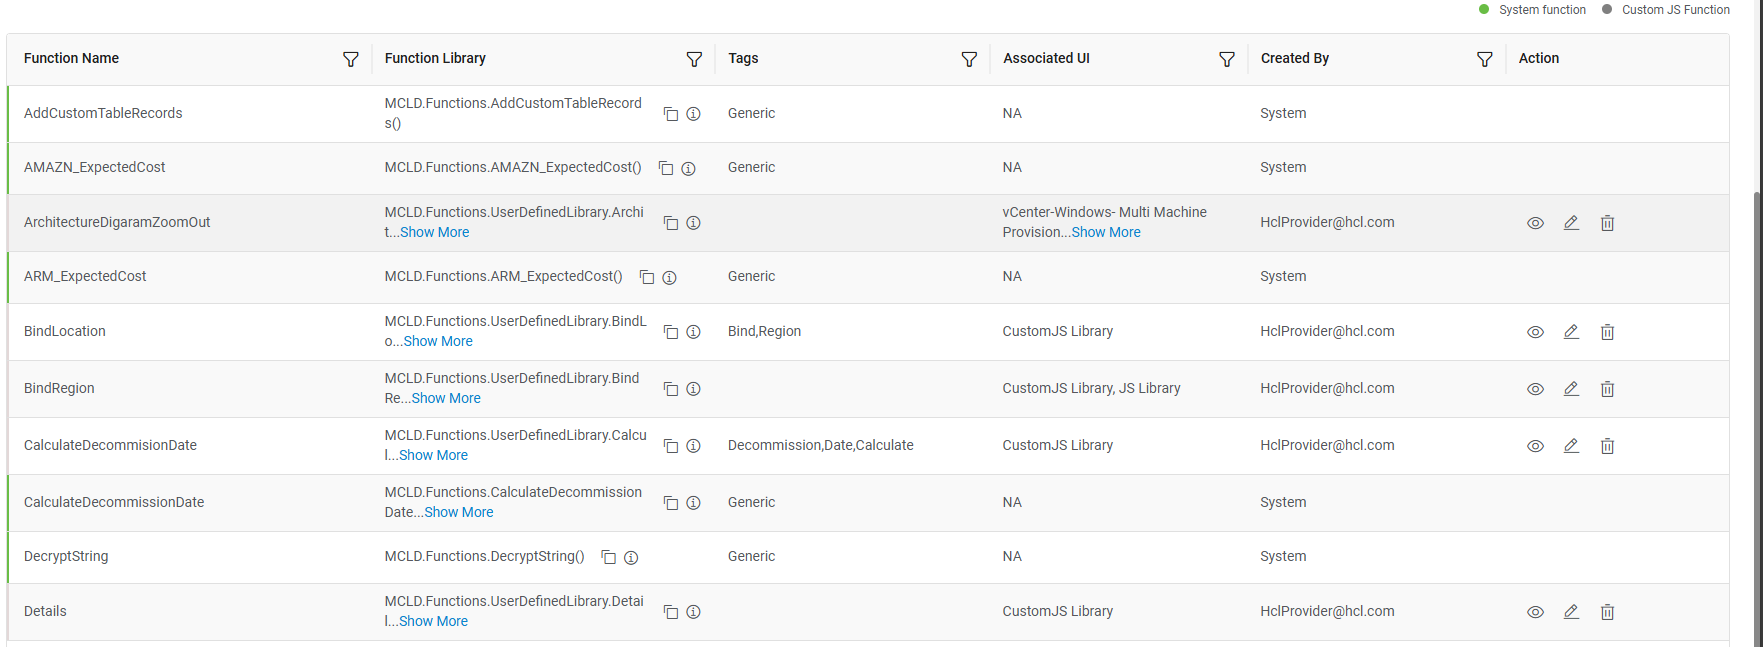Screen dimensions: 1763x647
Task: View the Details function
Action: [1535, 612]
